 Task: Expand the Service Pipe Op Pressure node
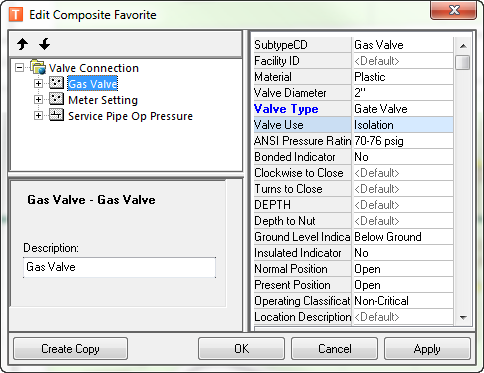[x=38, y=115]
